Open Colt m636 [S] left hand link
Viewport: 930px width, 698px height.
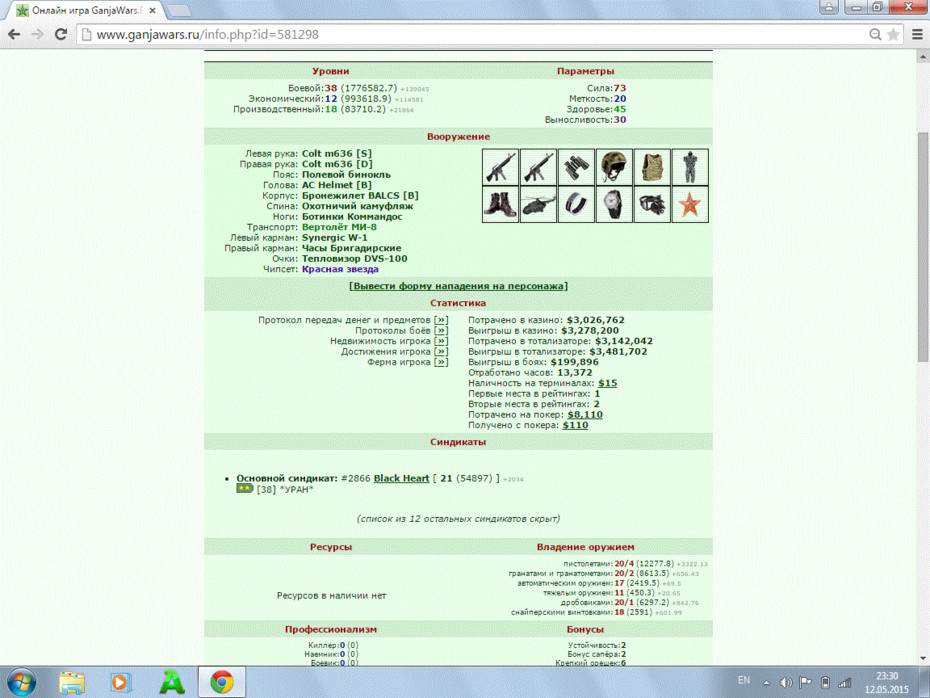coord(337,154)
